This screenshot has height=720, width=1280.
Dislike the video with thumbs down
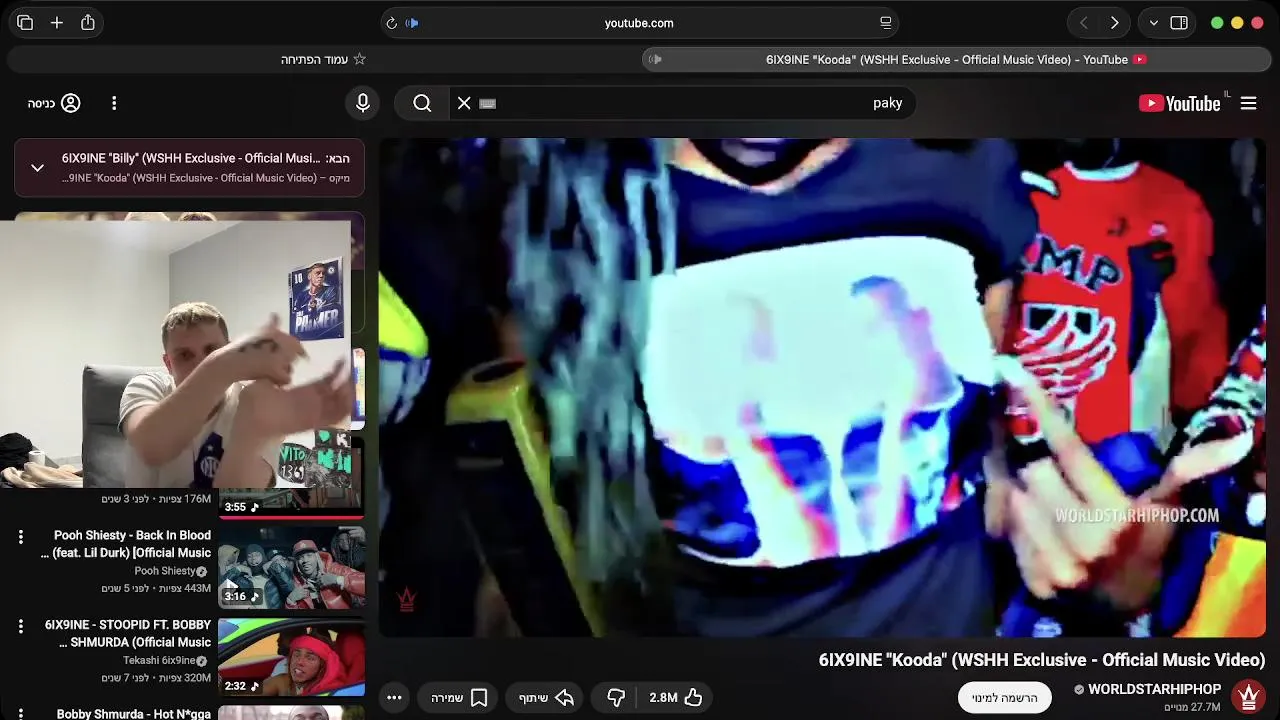click(x=616, y=697)
